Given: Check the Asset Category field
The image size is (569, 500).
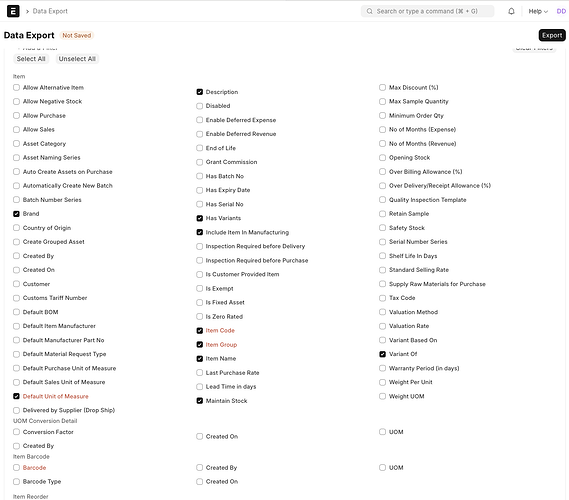Looking at the screenshot, I should (16, 144).
